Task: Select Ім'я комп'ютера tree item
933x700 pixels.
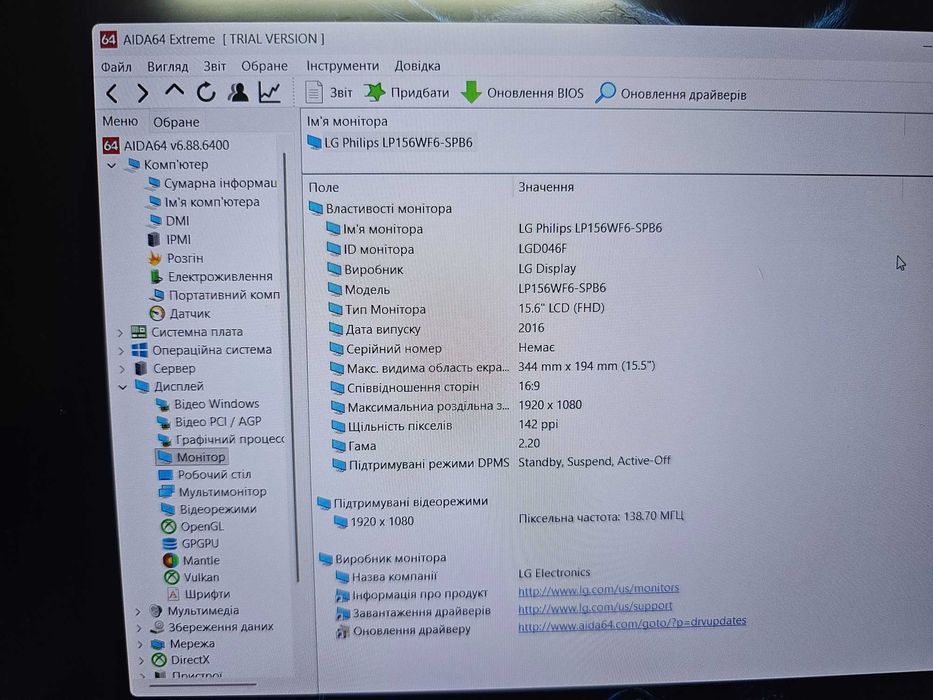Action: [203, 202]
